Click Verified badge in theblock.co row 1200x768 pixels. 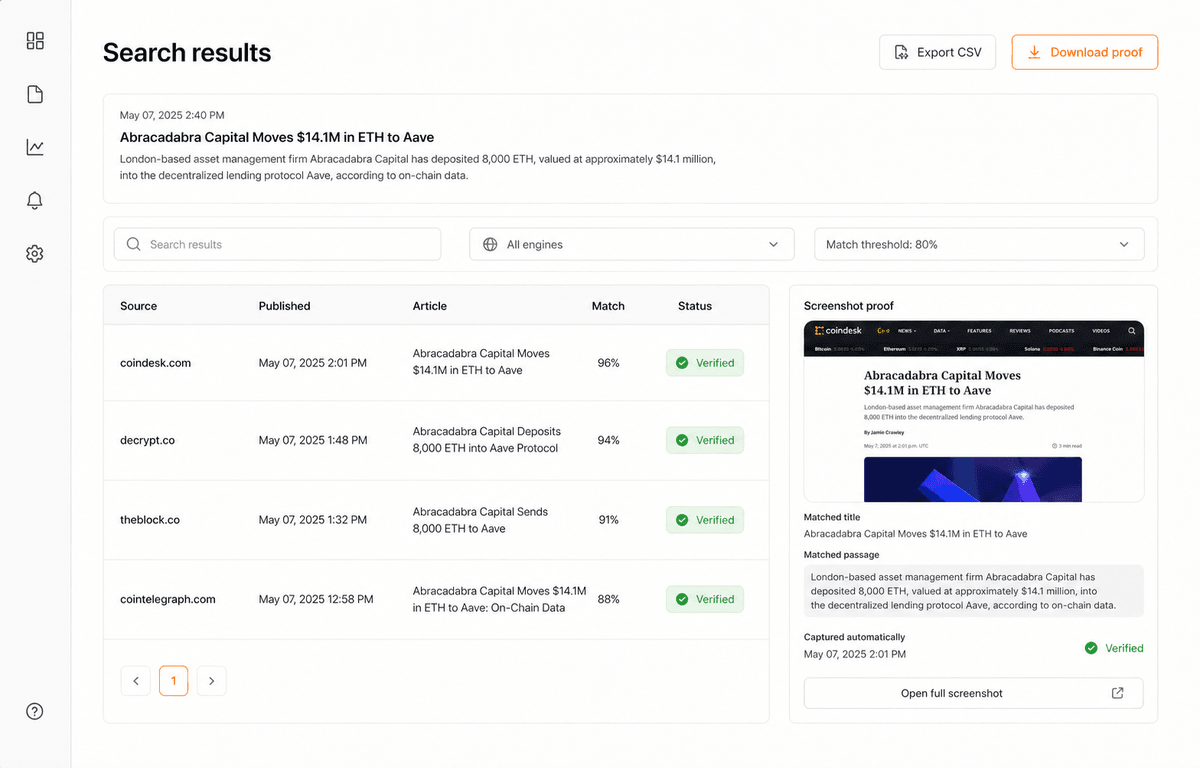pos(705,520)
